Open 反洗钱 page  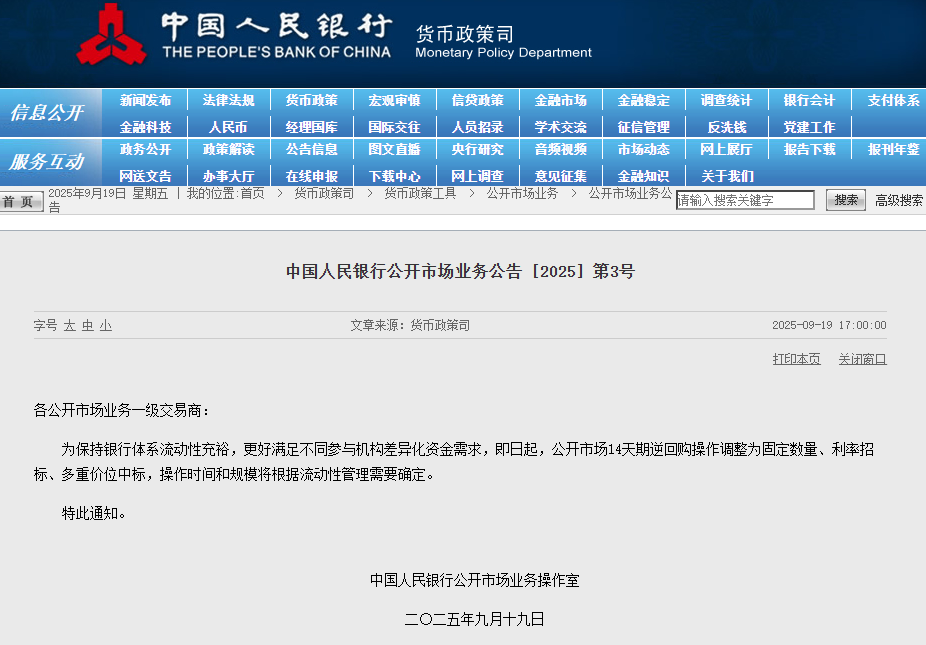[727, 127]
